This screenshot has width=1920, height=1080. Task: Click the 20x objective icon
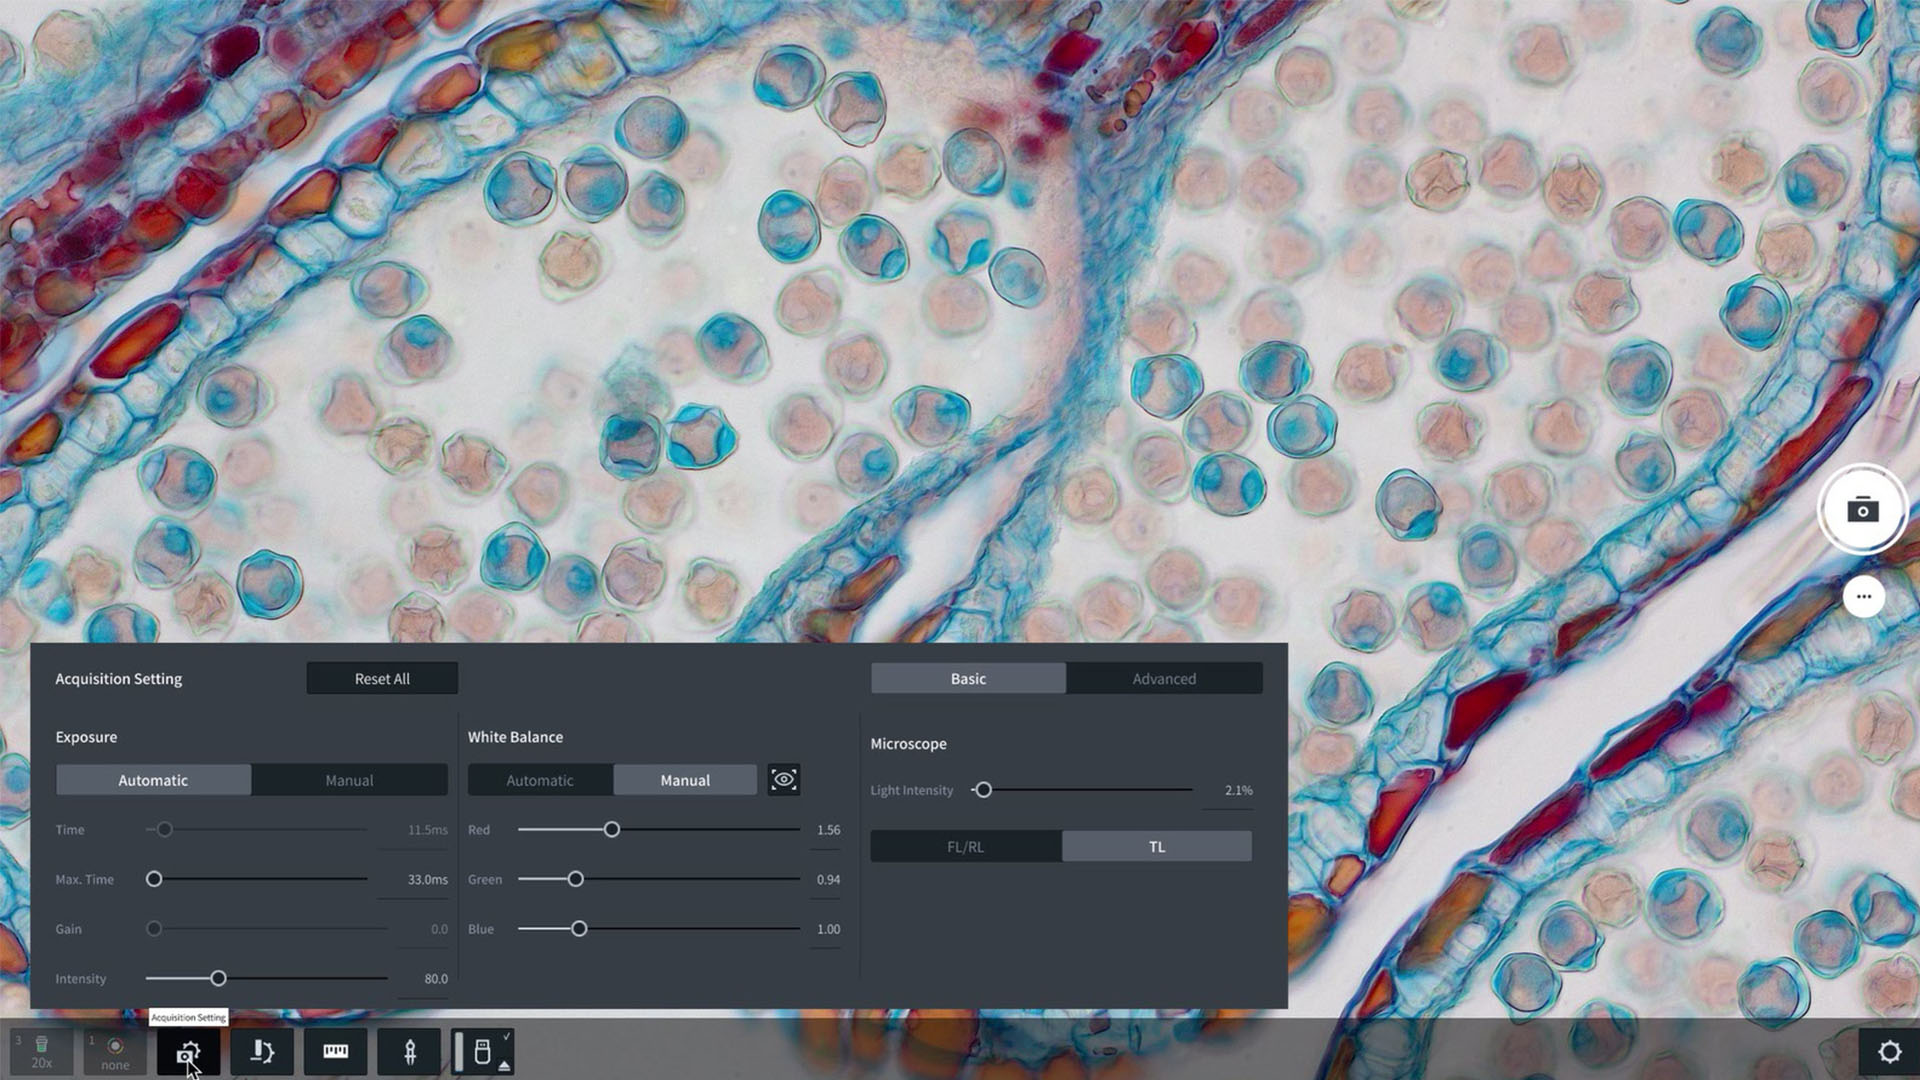point(41,1052)
